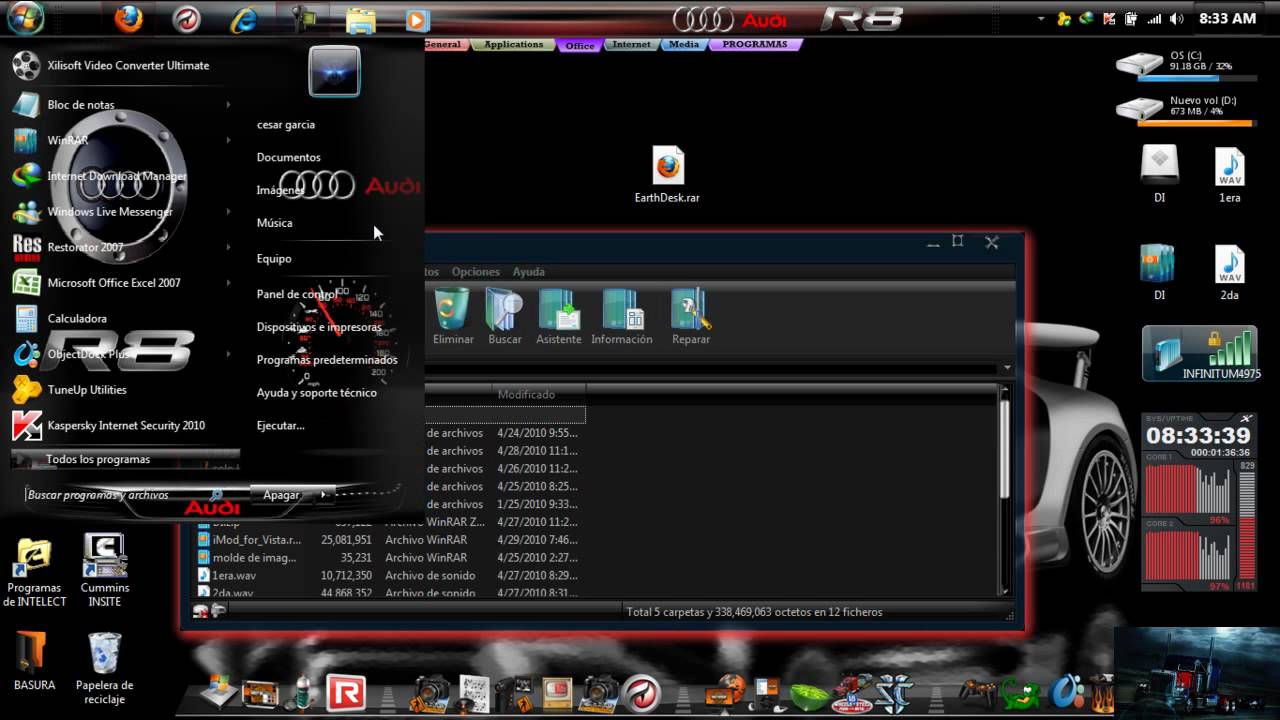Switch to the Office dock tab
The width and height of the screenshot is (1280, 720).
point(579,45)
